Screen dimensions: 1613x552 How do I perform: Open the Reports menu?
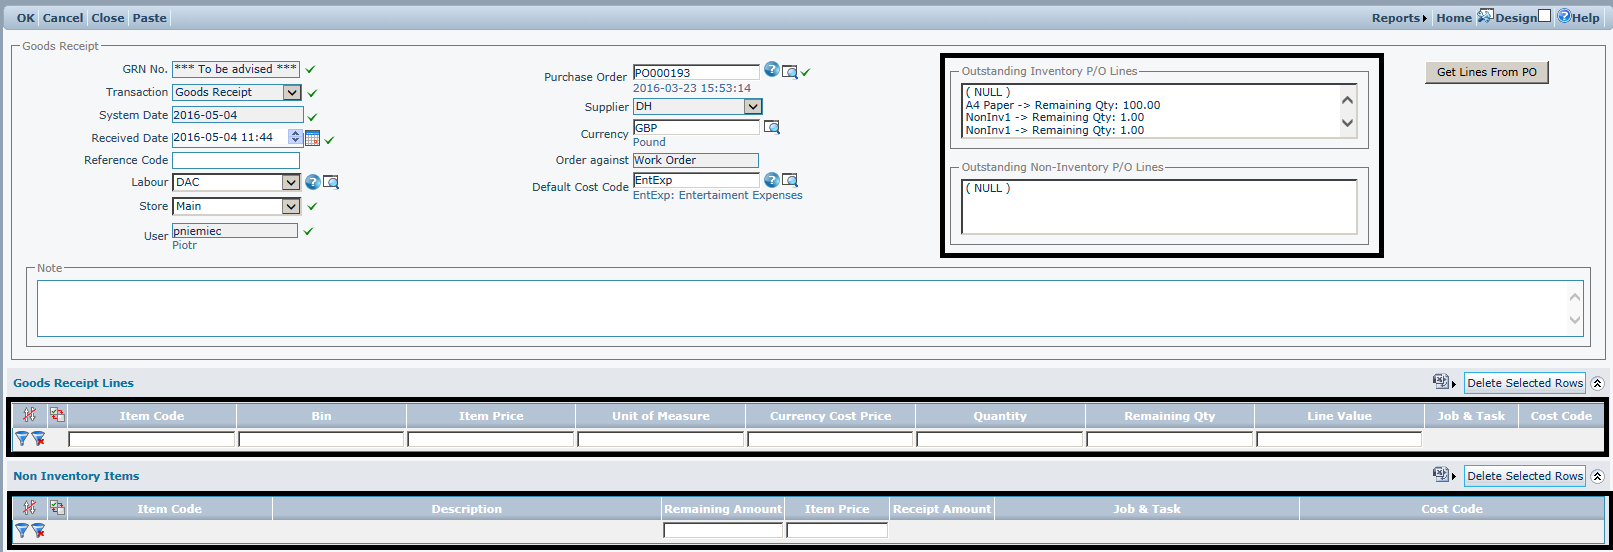click(1398, 18)
